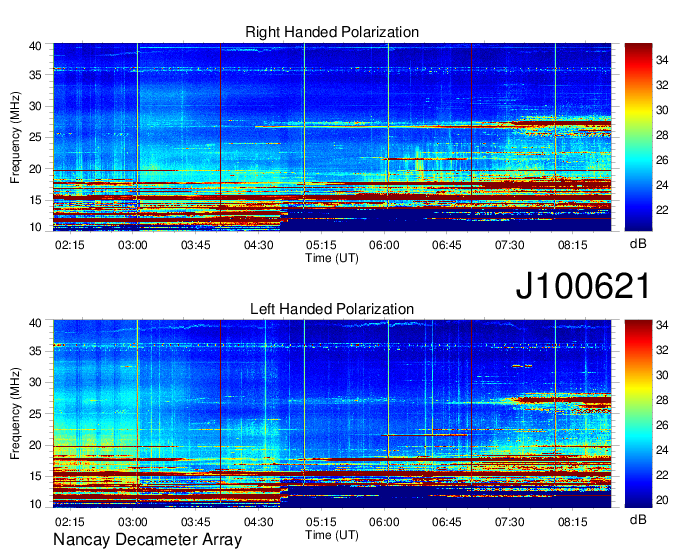Click the 30 frequency tick on bottom plot
680x552 pixels.
point(36,383)
